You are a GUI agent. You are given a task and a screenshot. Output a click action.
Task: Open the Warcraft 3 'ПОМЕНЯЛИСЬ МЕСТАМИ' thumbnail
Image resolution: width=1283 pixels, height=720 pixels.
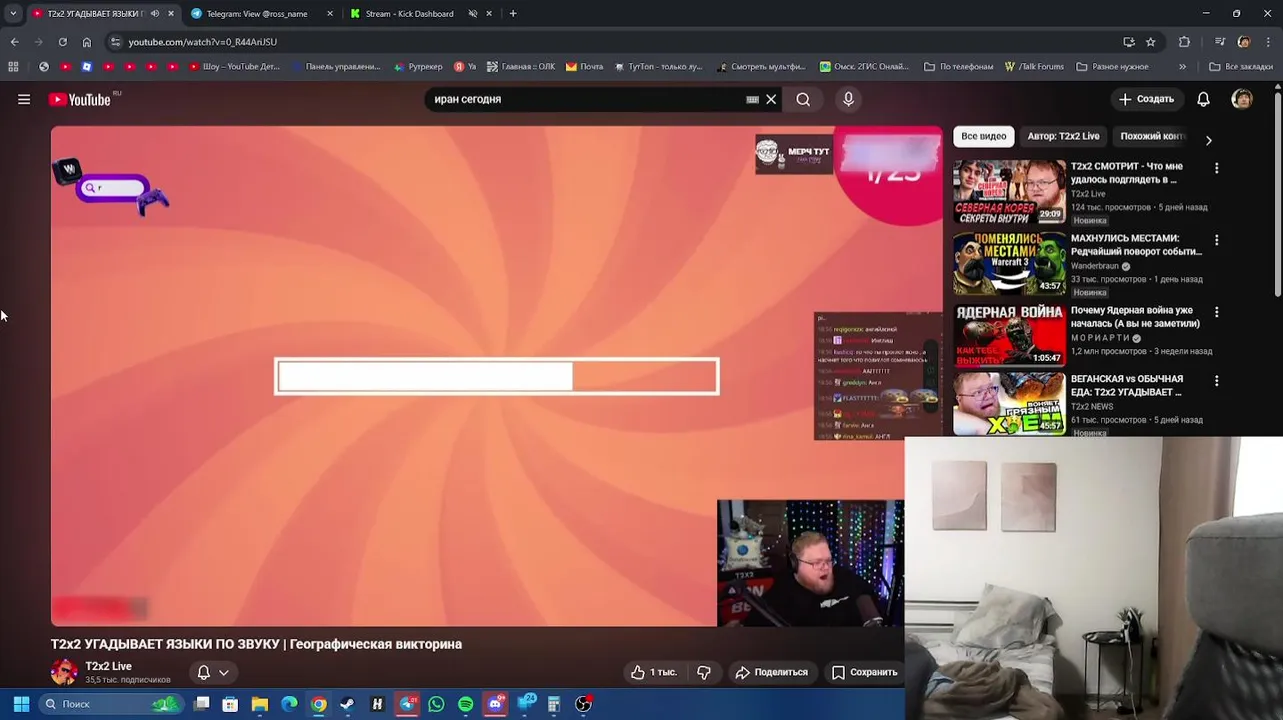pyautogui.click(x=1009, y=264)
